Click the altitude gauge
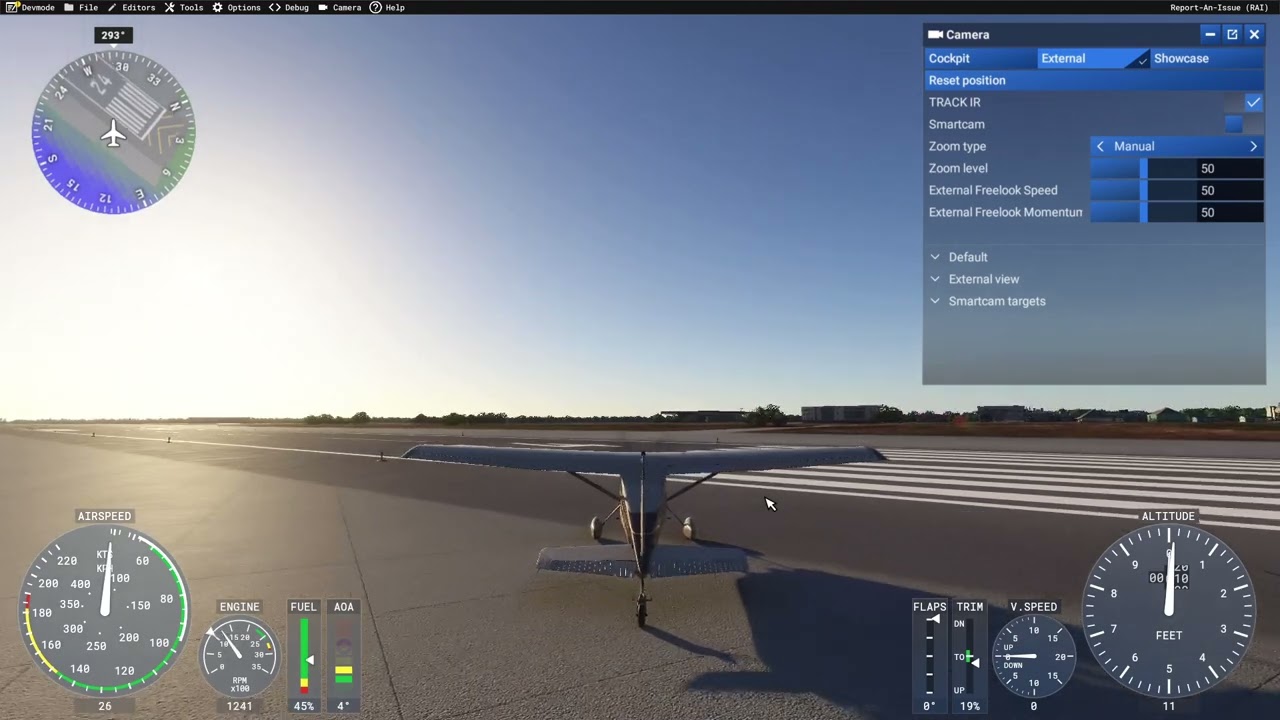 (x=1168, y=610)
